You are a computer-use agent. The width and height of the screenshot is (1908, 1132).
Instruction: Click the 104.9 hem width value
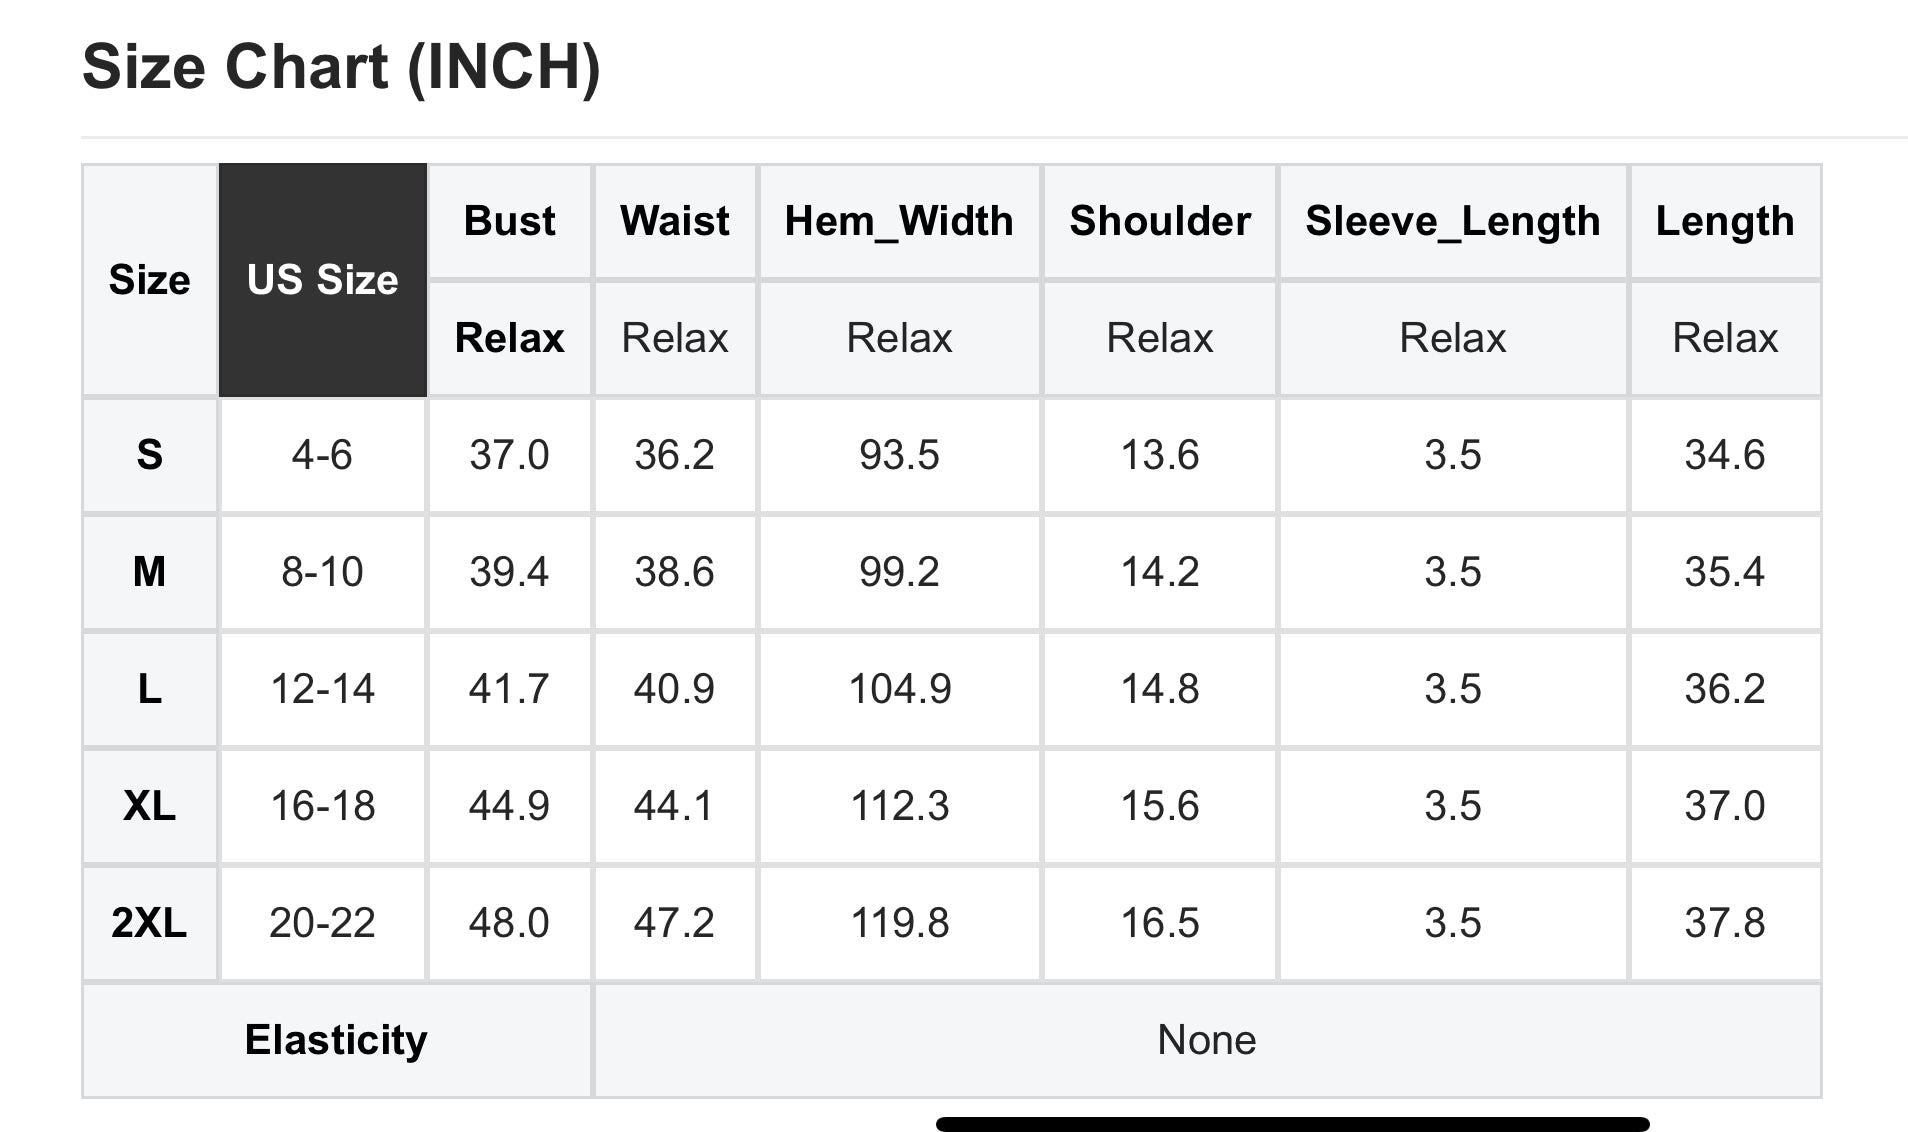[x=899, y=689]
